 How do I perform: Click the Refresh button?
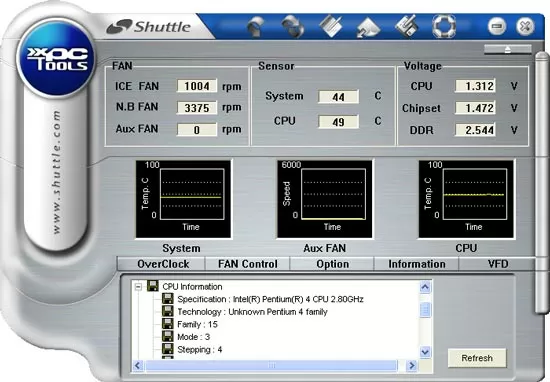pos(477,358)
